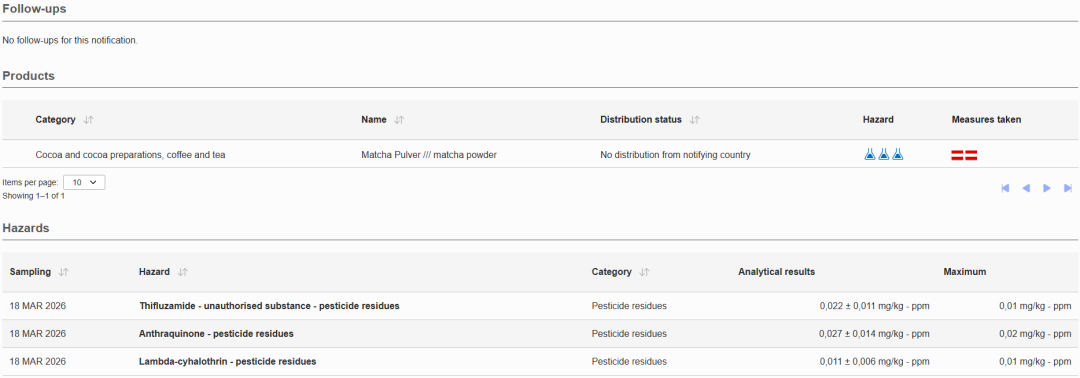Go to last page of products
The height and width of the screenshot is (378, 1080).
(1068, 188)
